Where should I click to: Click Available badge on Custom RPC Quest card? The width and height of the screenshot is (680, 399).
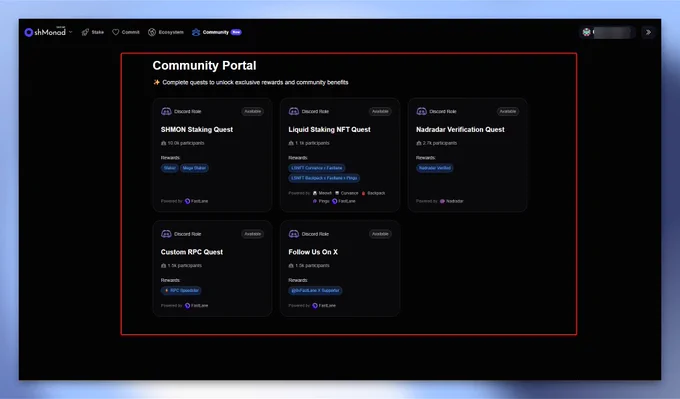(x=252, y=234)
